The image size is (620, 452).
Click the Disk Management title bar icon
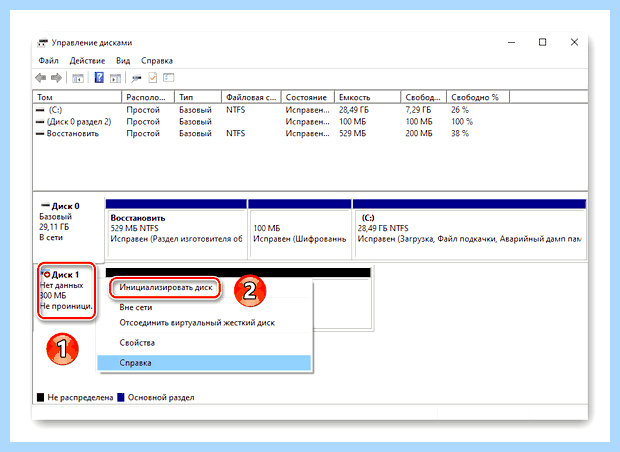[x=42, y=43]
